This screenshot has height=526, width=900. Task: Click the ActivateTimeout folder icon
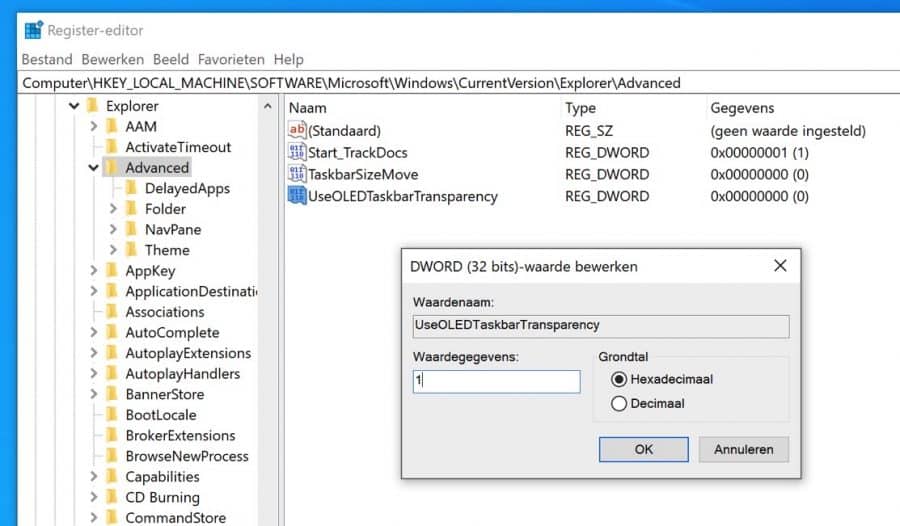[x=112, y=147]
